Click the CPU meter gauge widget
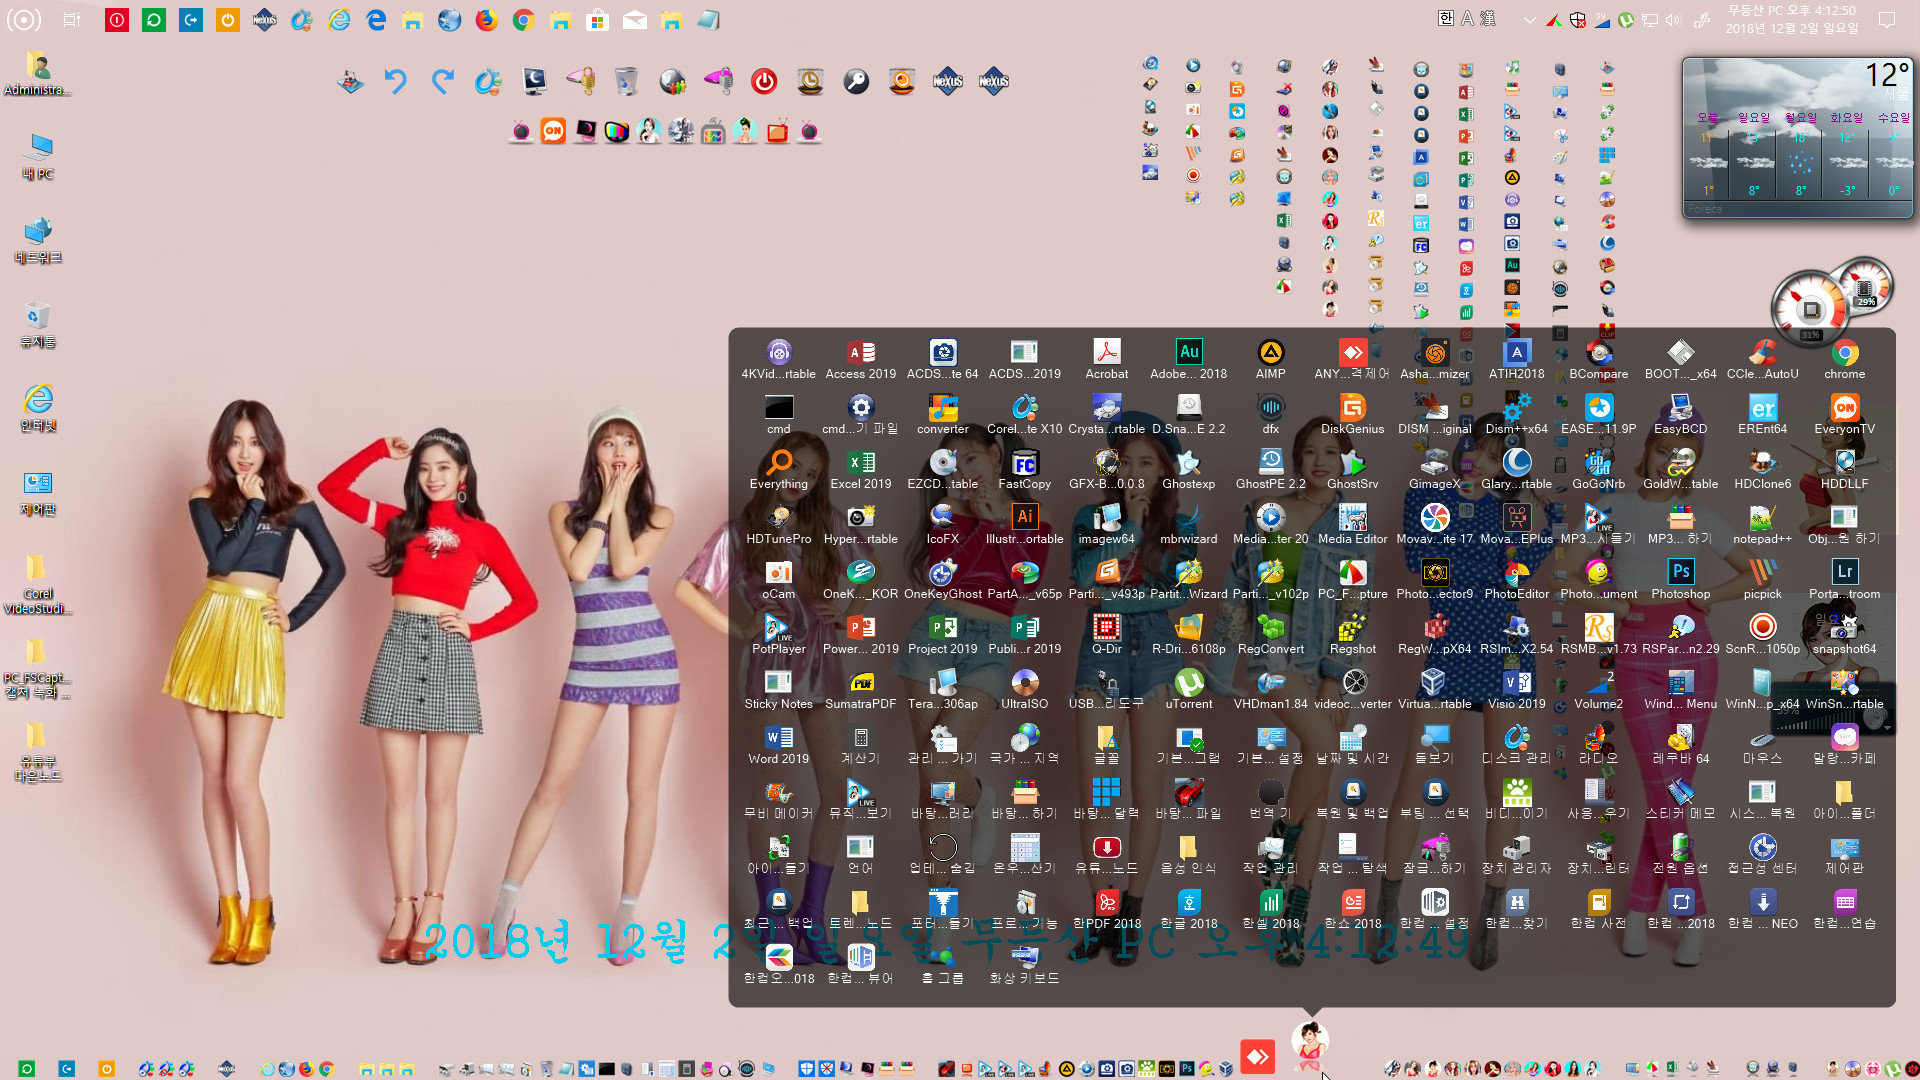 coord(1811,309)
